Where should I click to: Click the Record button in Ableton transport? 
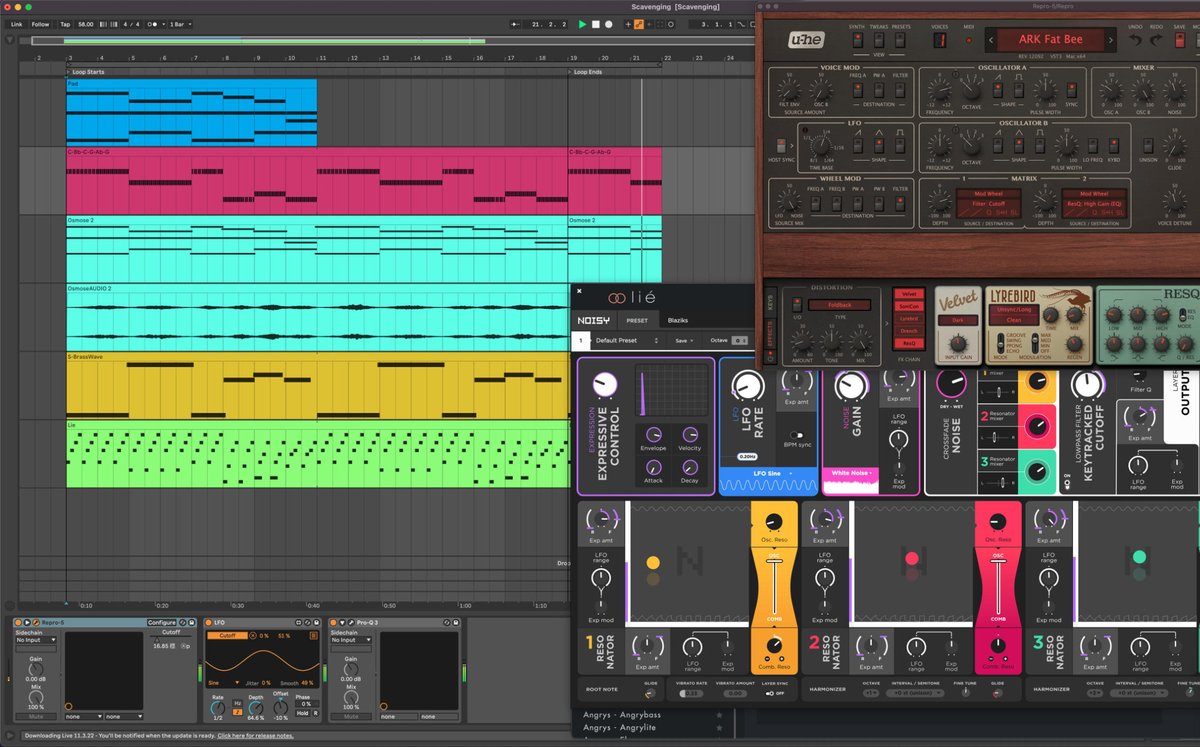tap(609, 24)
